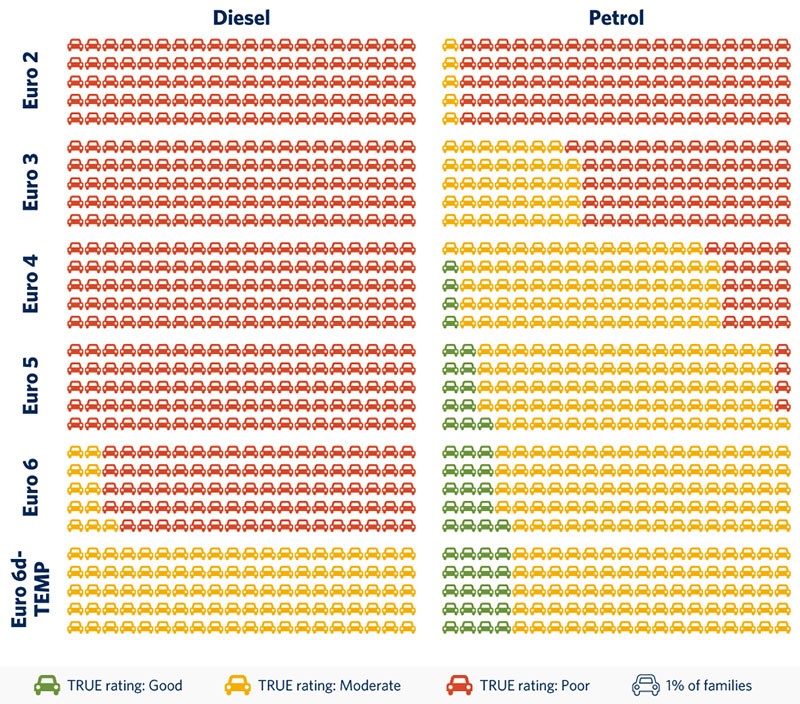The width and height of the screenshot is (800, 704).
Task: Click the top-left red car in Diesel Euro 2 grid
Action: (75, 45)
